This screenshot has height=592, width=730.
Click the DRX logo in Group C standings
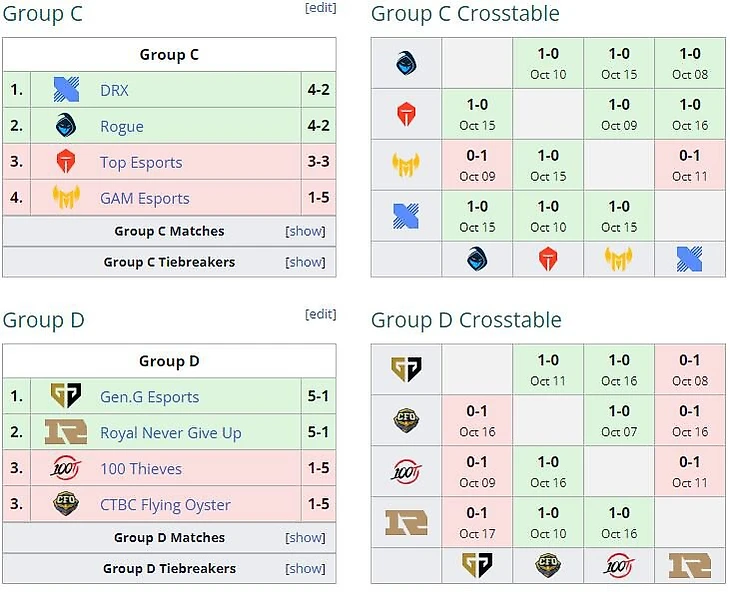pyautogui.click(x=66, y=90)
